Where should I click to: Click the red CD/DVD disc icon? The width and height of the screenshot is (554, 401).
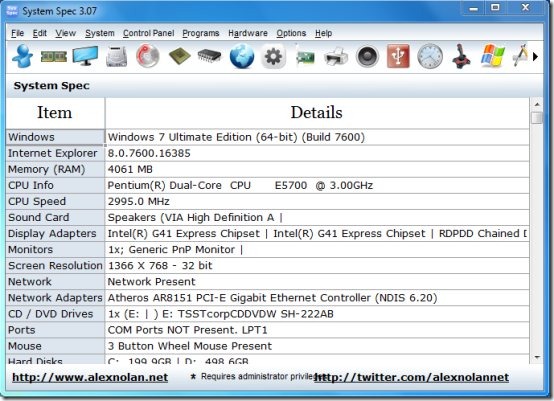point(148,56)
